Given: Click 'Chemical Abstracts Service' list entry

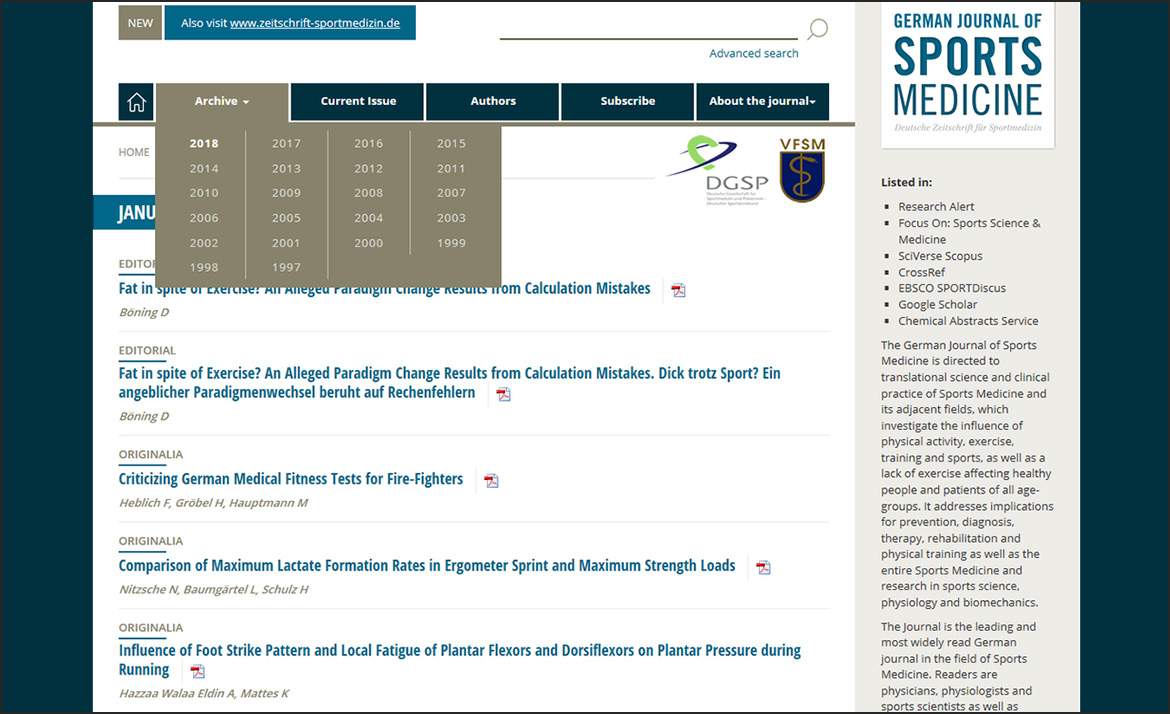Looking at the screenshot, I should [x=968, y=321].
